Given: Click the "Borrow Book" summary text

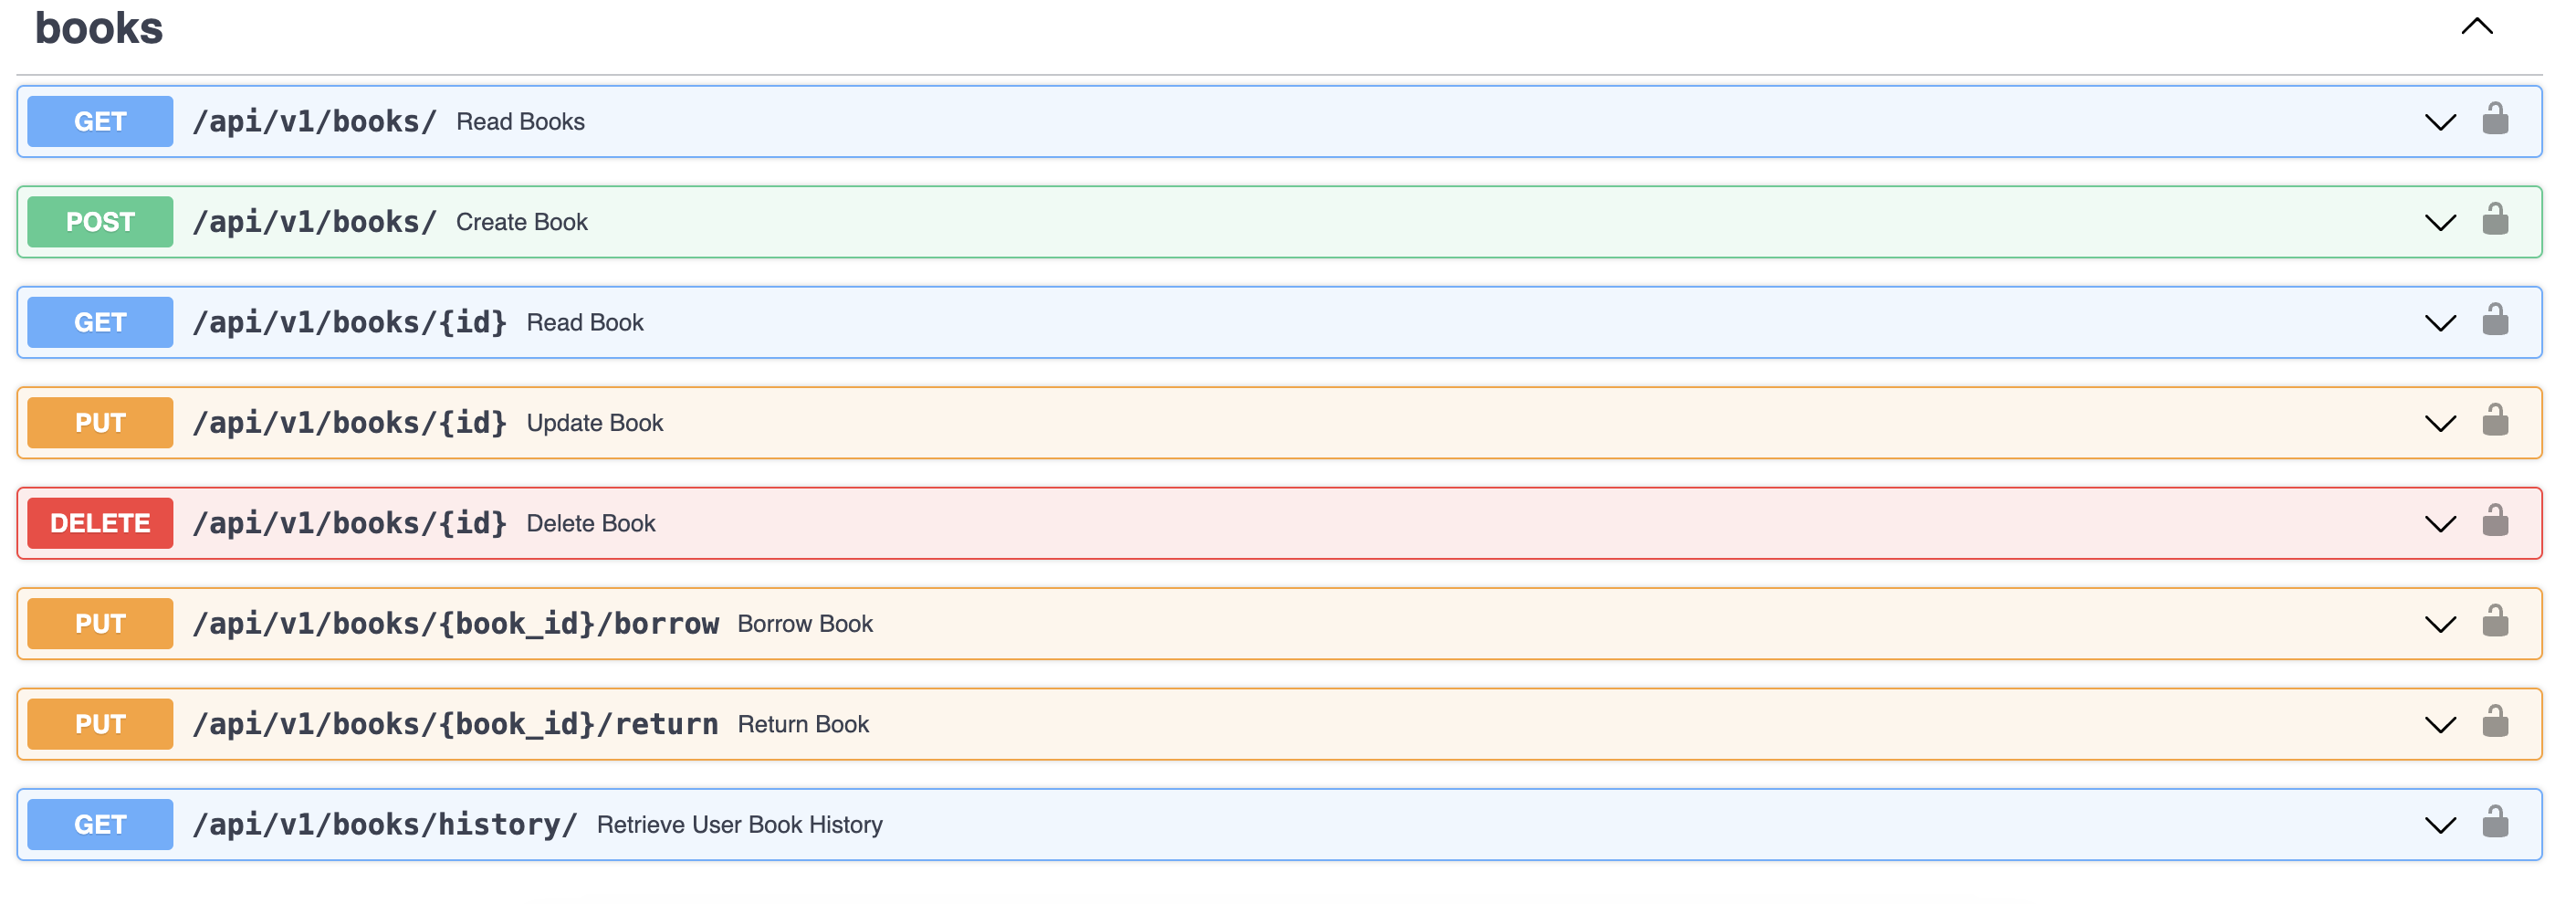Looking at the screenshot, I should click(x=805, y=624).
